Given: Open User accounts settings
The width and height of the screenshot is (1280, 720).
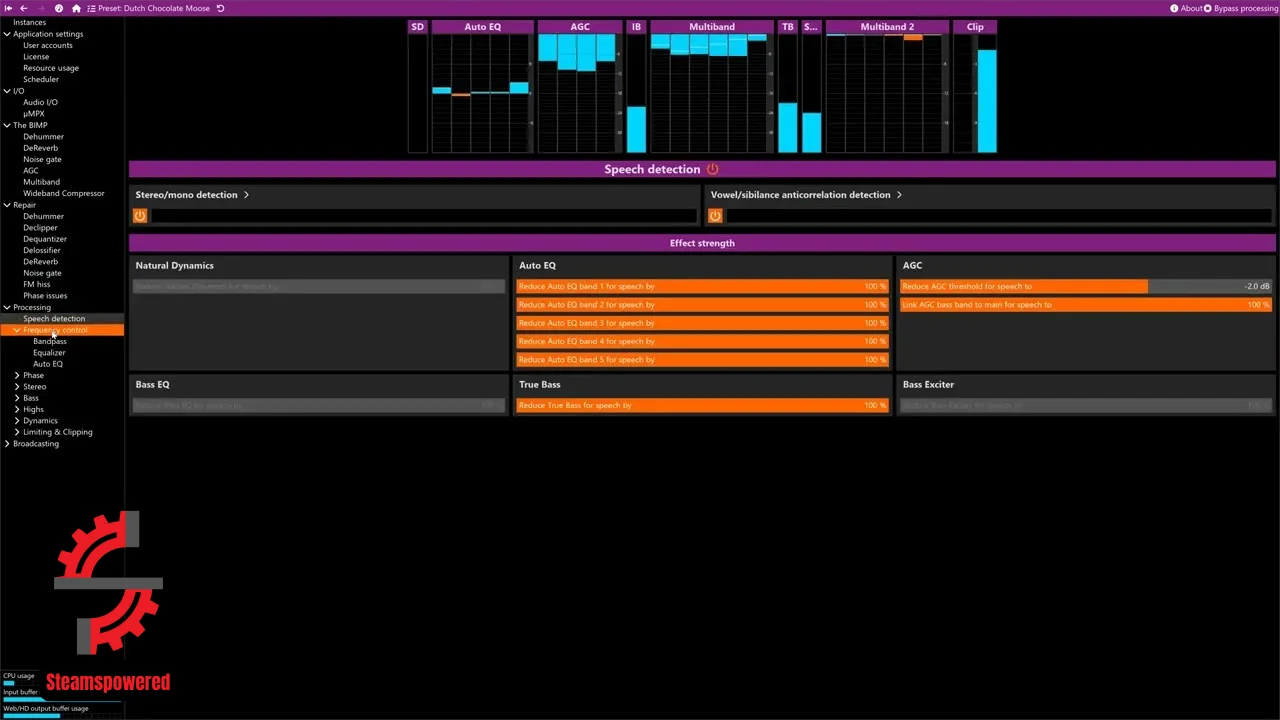Looking at the screenshot, I should coord(48,45).
